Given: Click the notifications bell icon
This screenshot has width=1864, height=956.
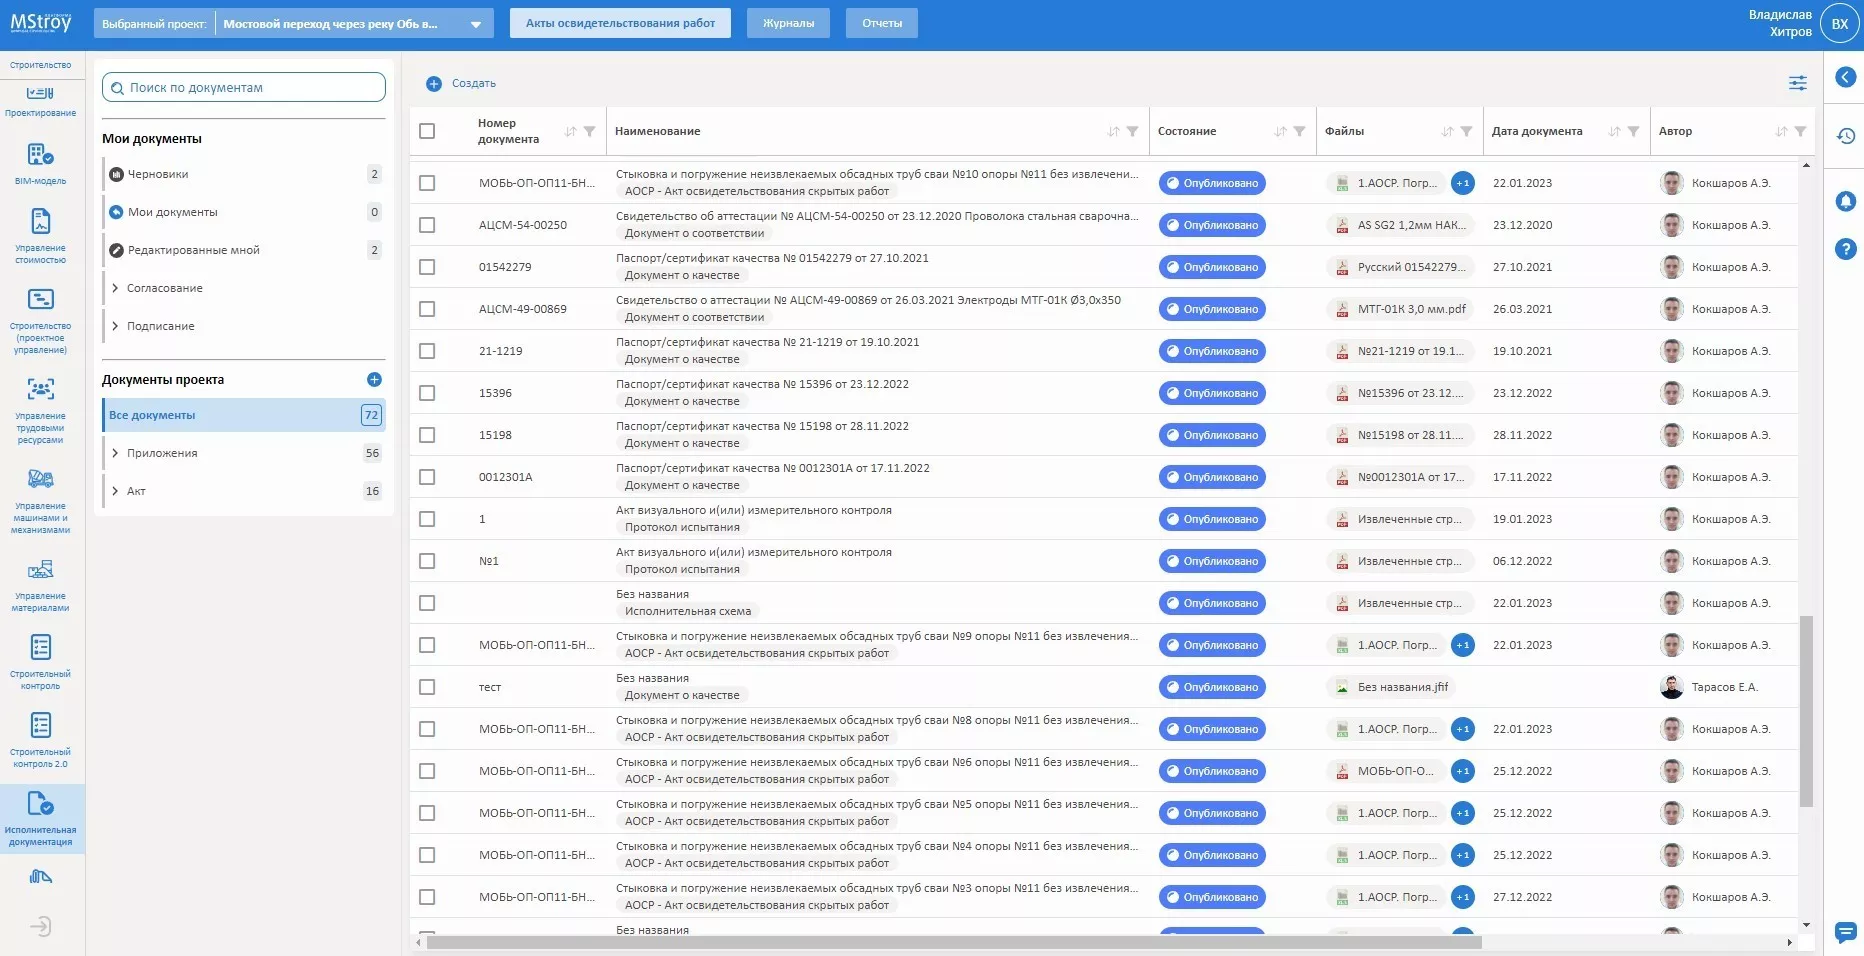Looking at the screenshot, I should [1845, 201].
